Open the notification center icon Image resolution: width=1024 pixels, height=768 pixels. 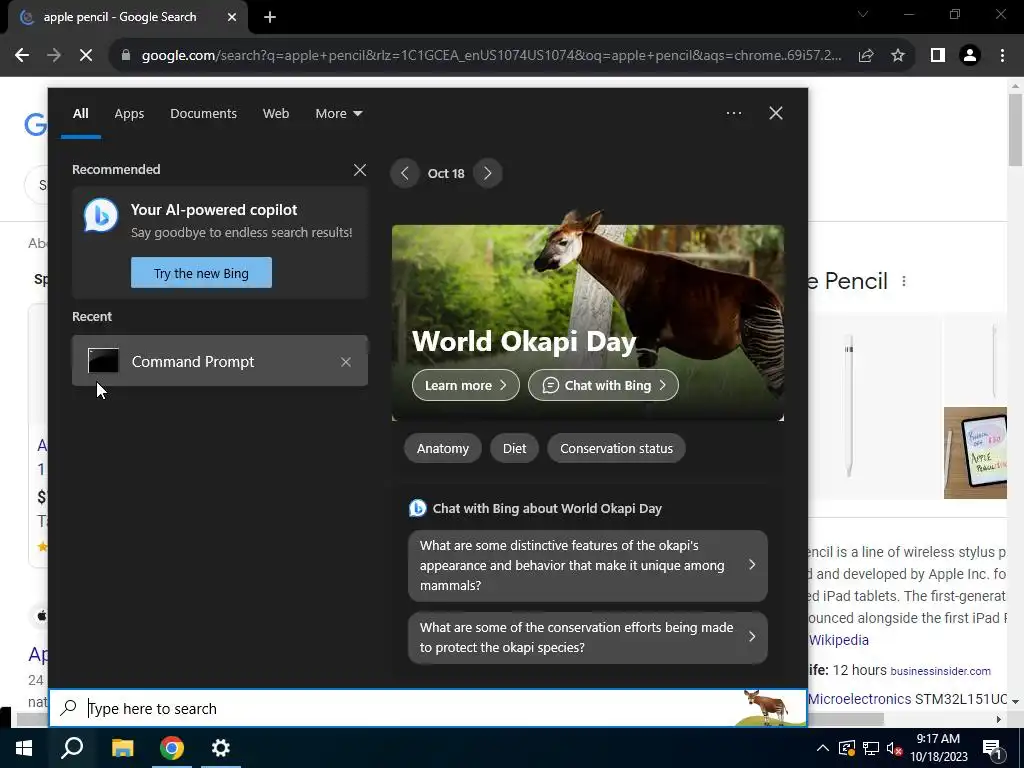[993, 749]
